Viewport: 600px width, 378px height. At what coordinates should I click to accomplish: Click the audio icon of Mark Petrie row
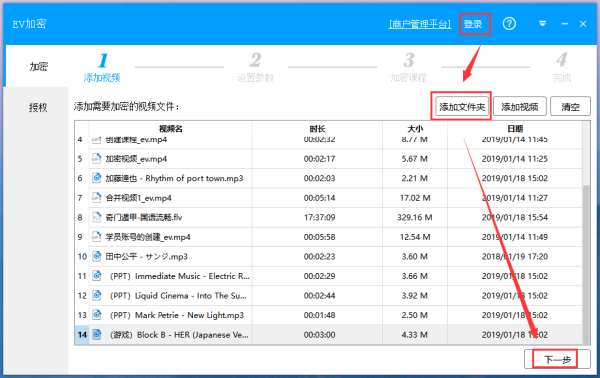point(97,314)
